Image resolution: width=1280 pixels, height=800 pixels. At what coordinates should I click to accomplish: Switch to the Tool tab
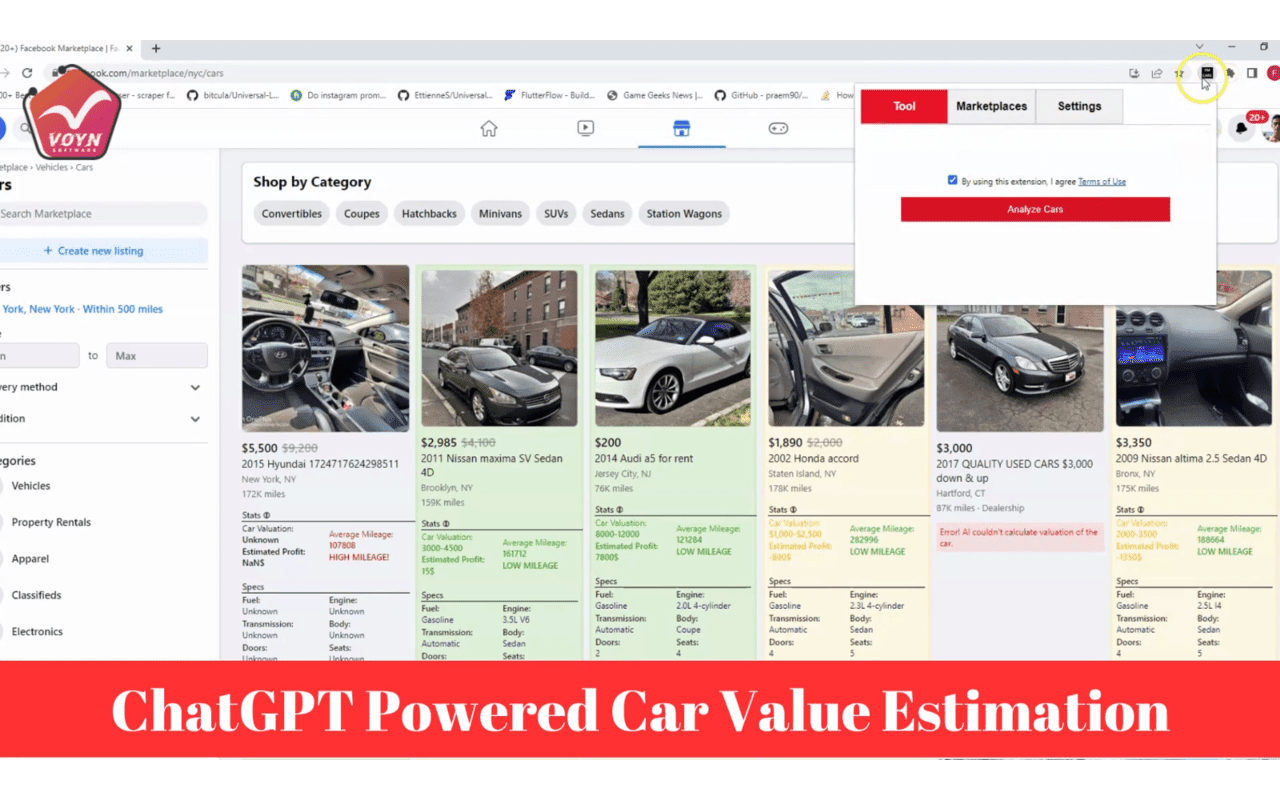coord(904,106)
